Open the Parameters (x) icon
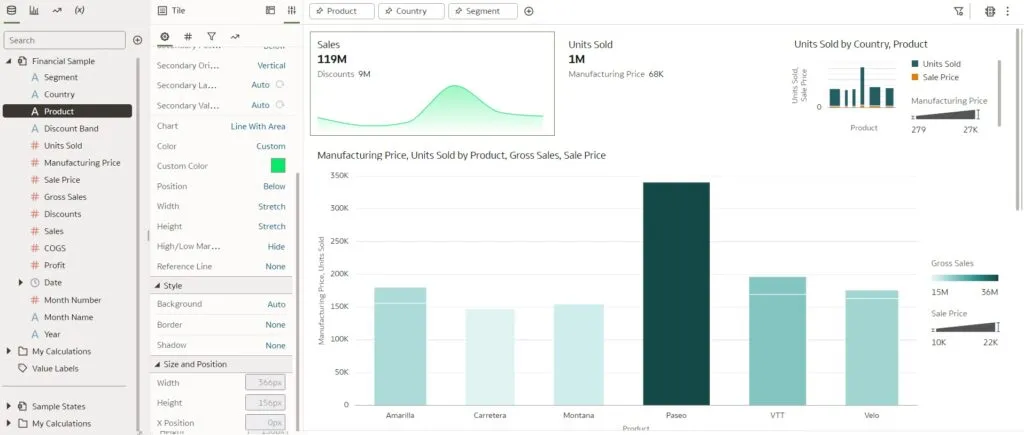 tap(80, 10)
